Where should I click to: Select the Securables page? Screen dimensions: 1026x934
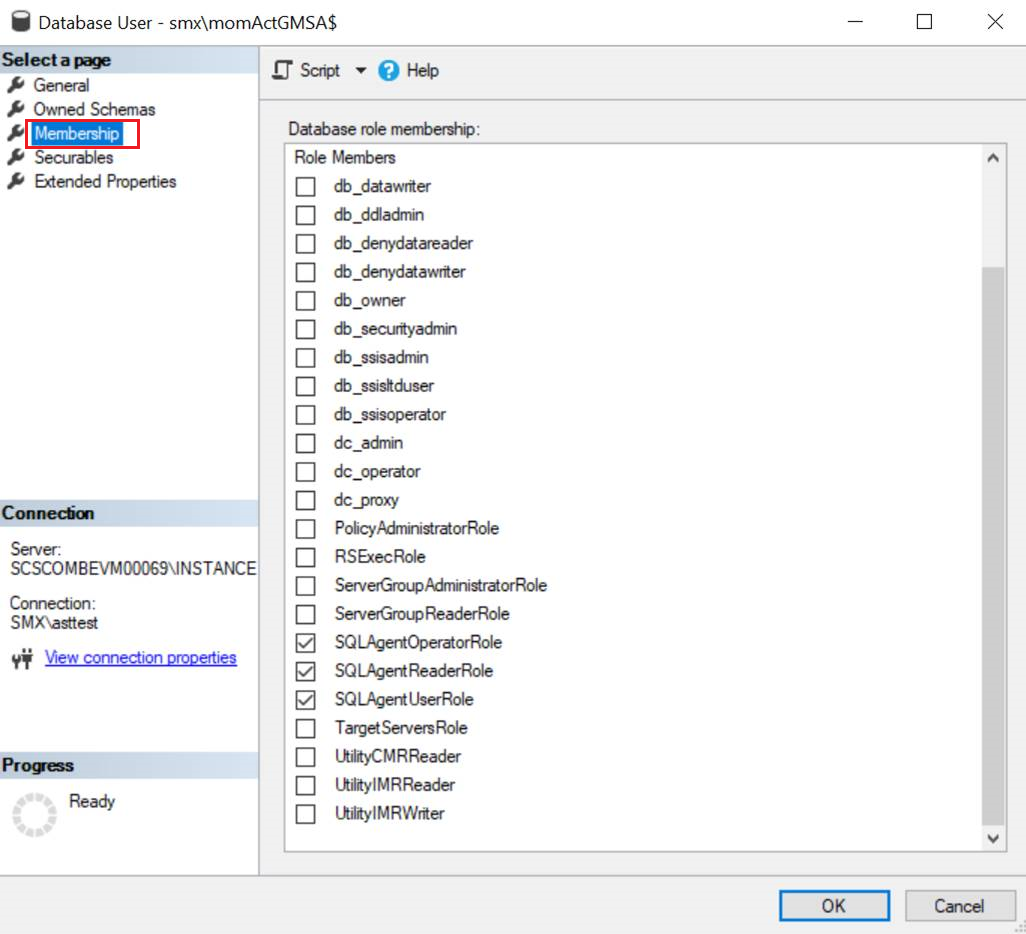73,157
